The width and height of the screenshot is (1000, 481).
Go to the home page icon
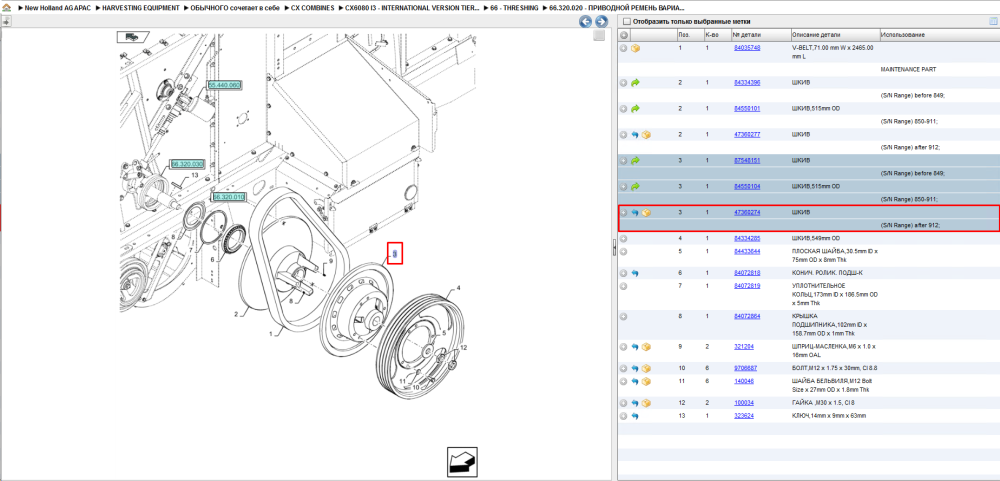[x=6, y=8]
